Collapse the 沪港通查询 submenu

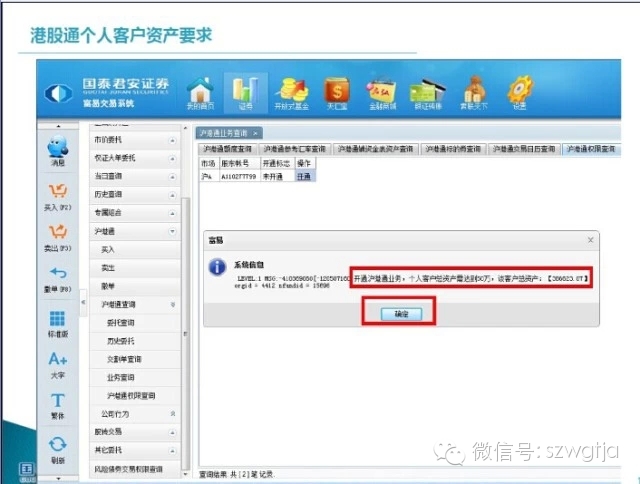(173, 304)
